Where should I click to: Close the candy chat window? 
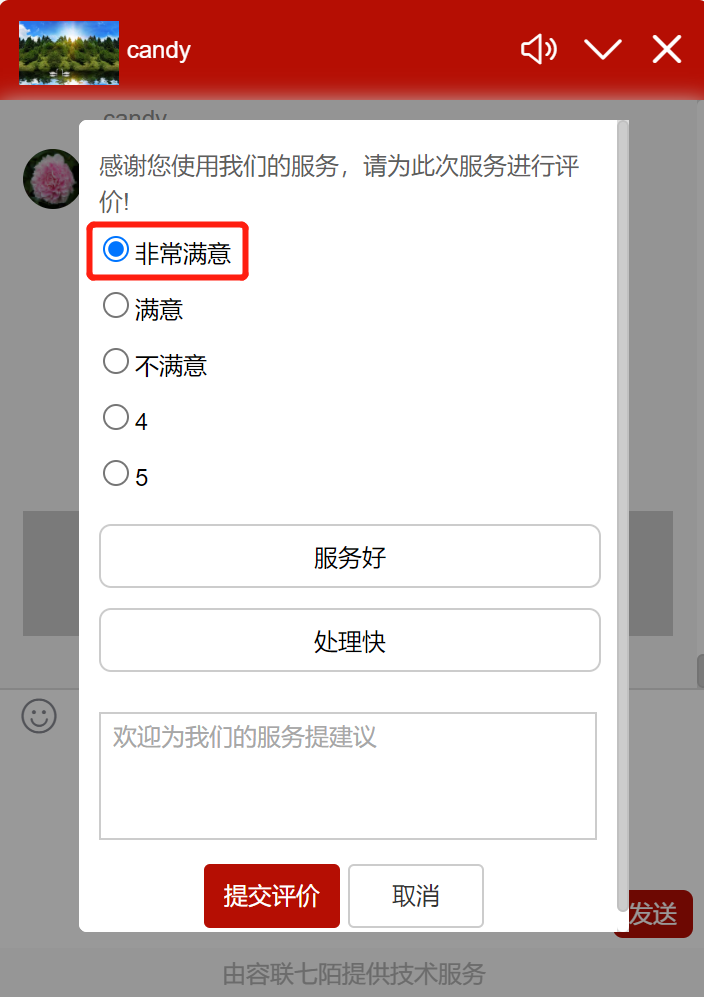tap(667, 49)
